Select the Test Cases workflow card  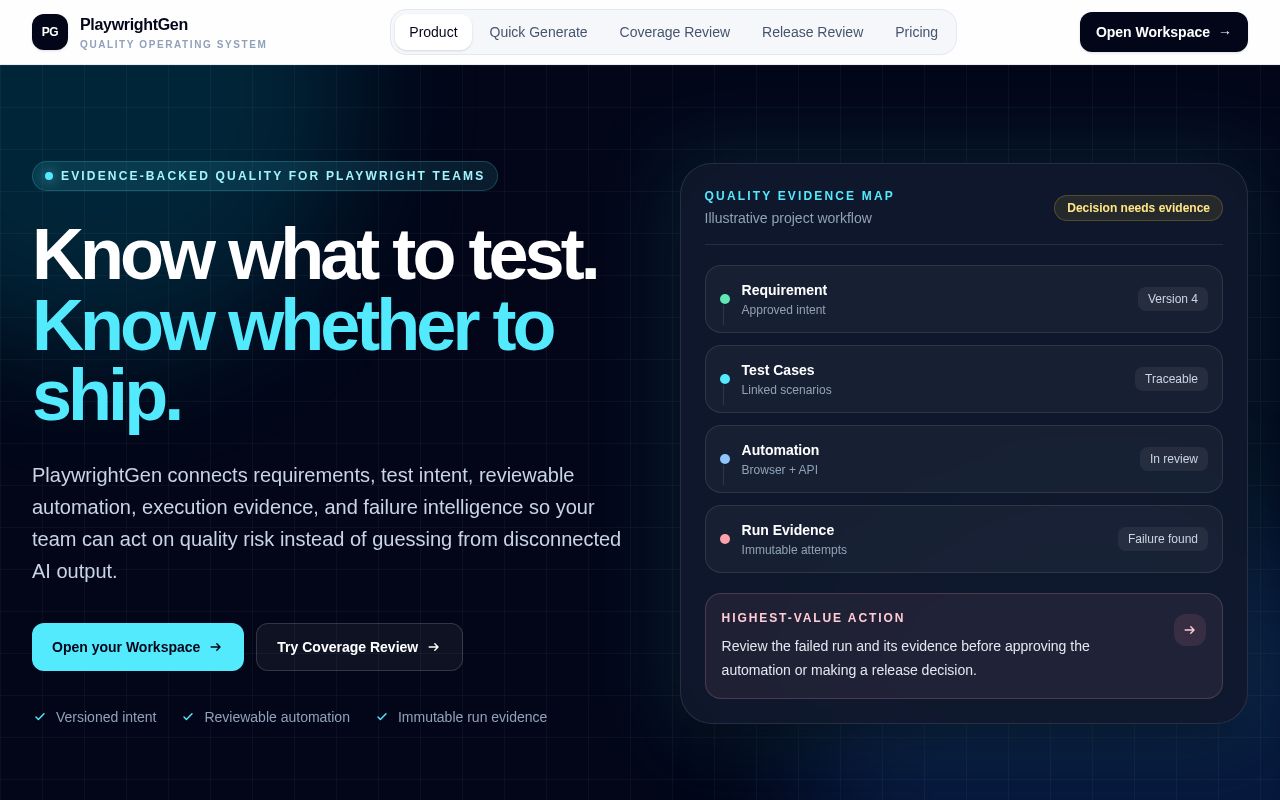tap(964, 379)
